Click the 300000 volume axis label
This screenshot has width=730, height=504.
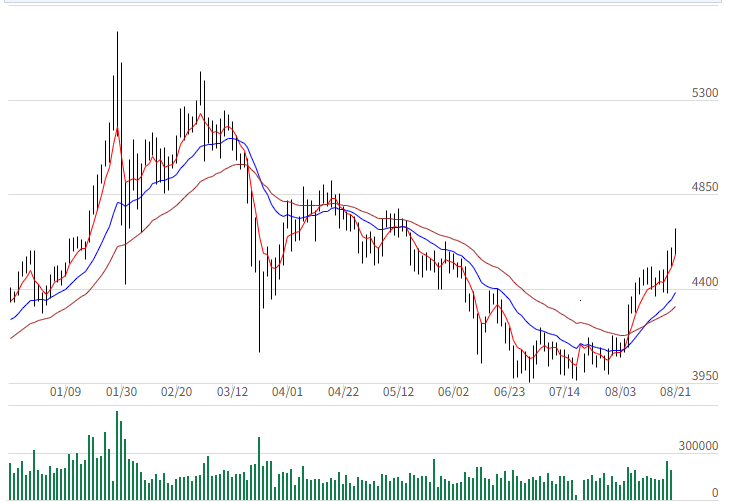pyautogui.click(x=698, y=446)
